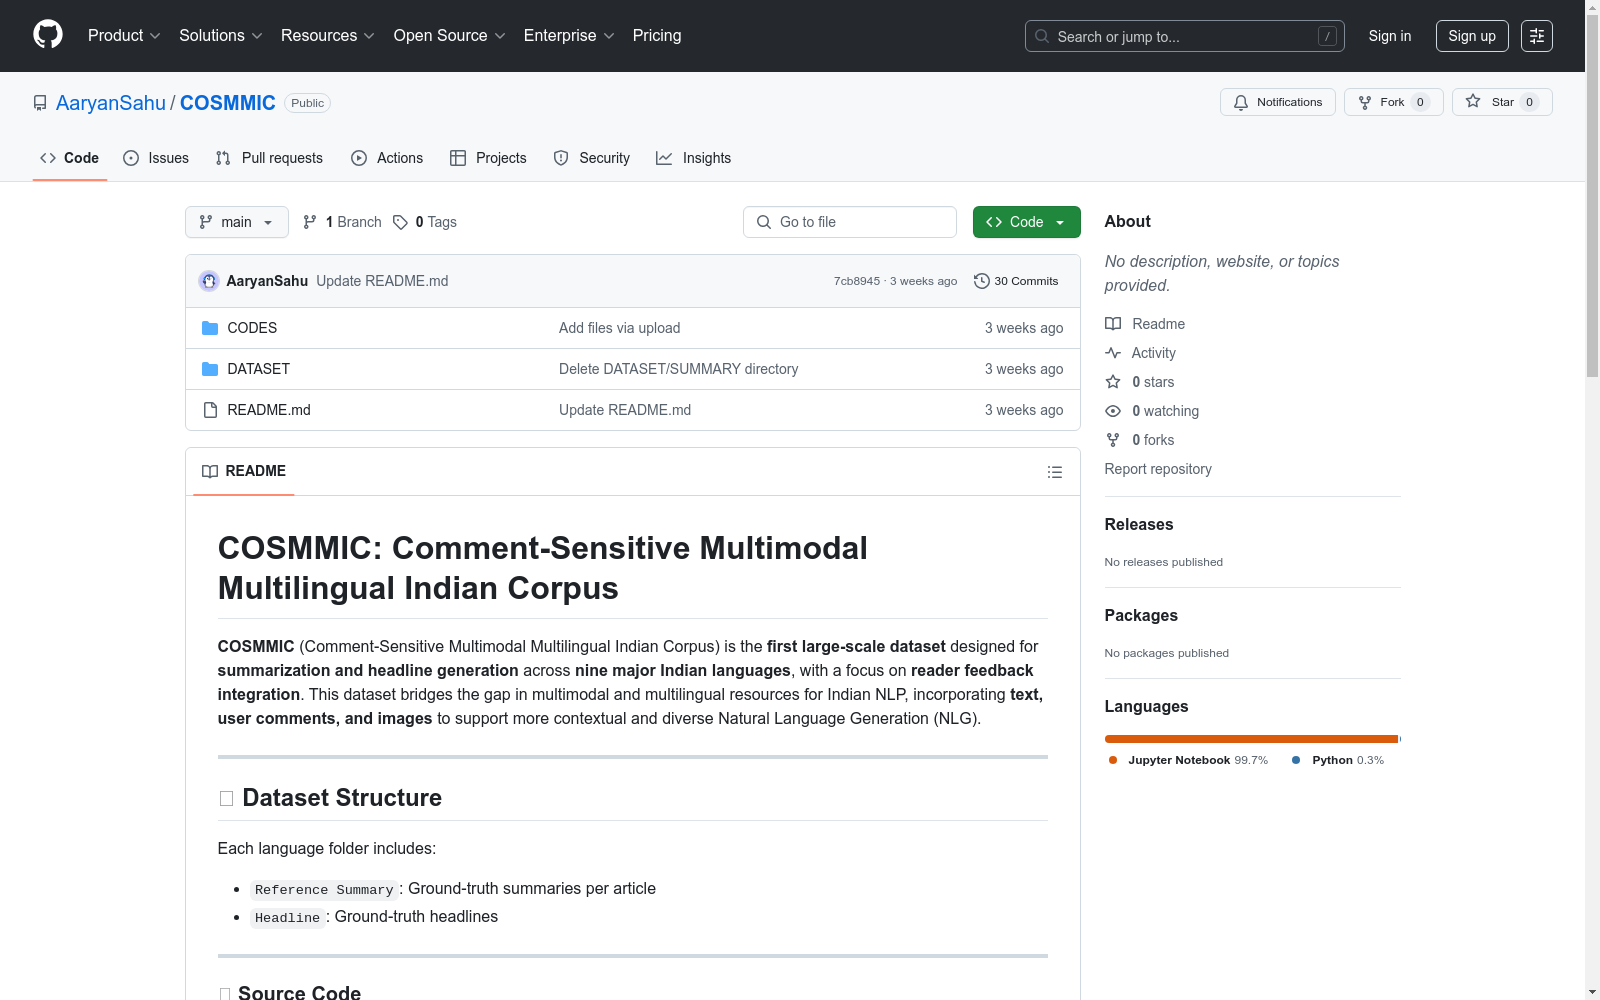Click the author name AaryanSahu in commit row
This screenshot has width=1600, height=1000.
267,281
